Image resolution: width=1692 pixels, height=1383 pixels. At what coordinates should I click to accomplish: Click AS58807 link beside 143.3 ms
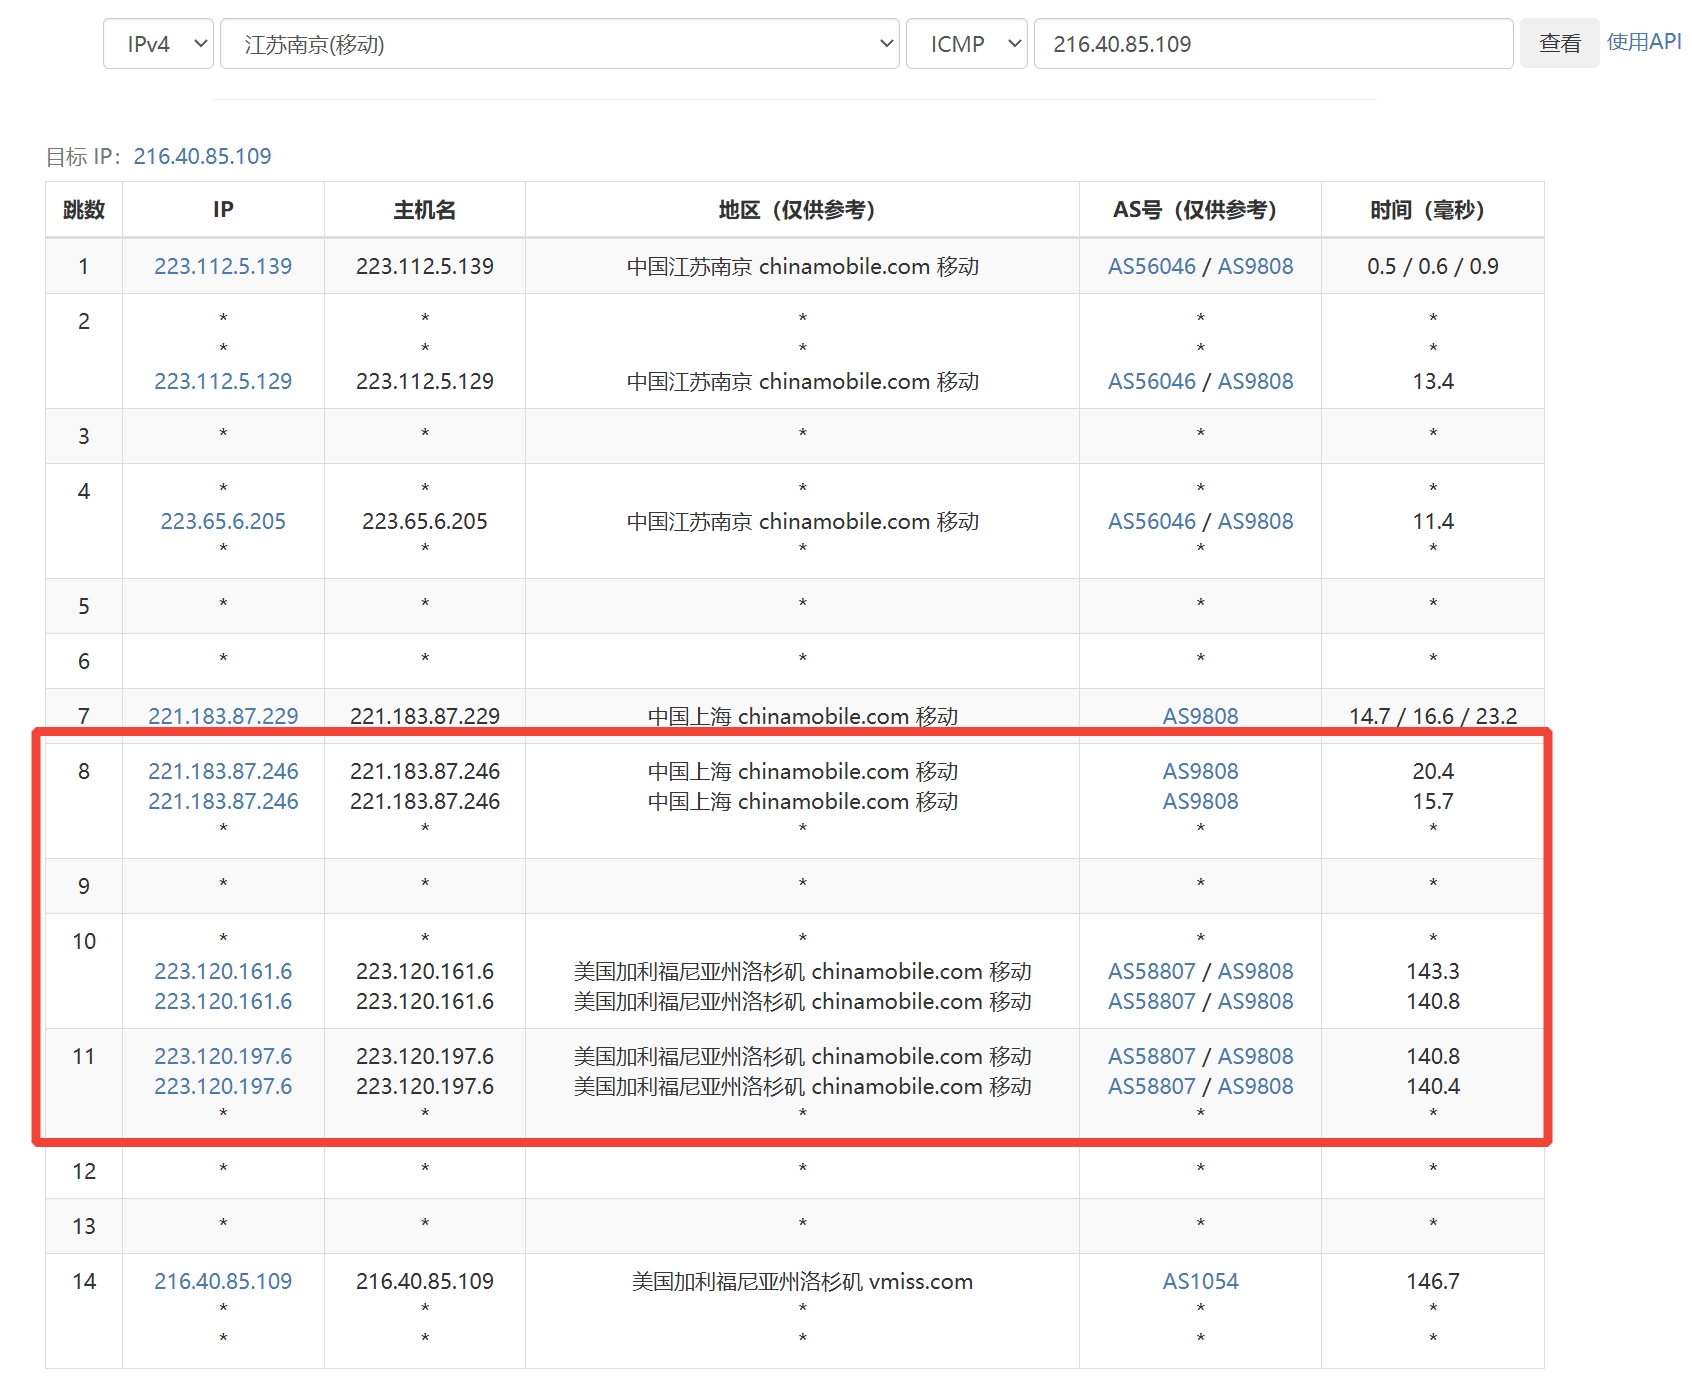(1152, 971)
